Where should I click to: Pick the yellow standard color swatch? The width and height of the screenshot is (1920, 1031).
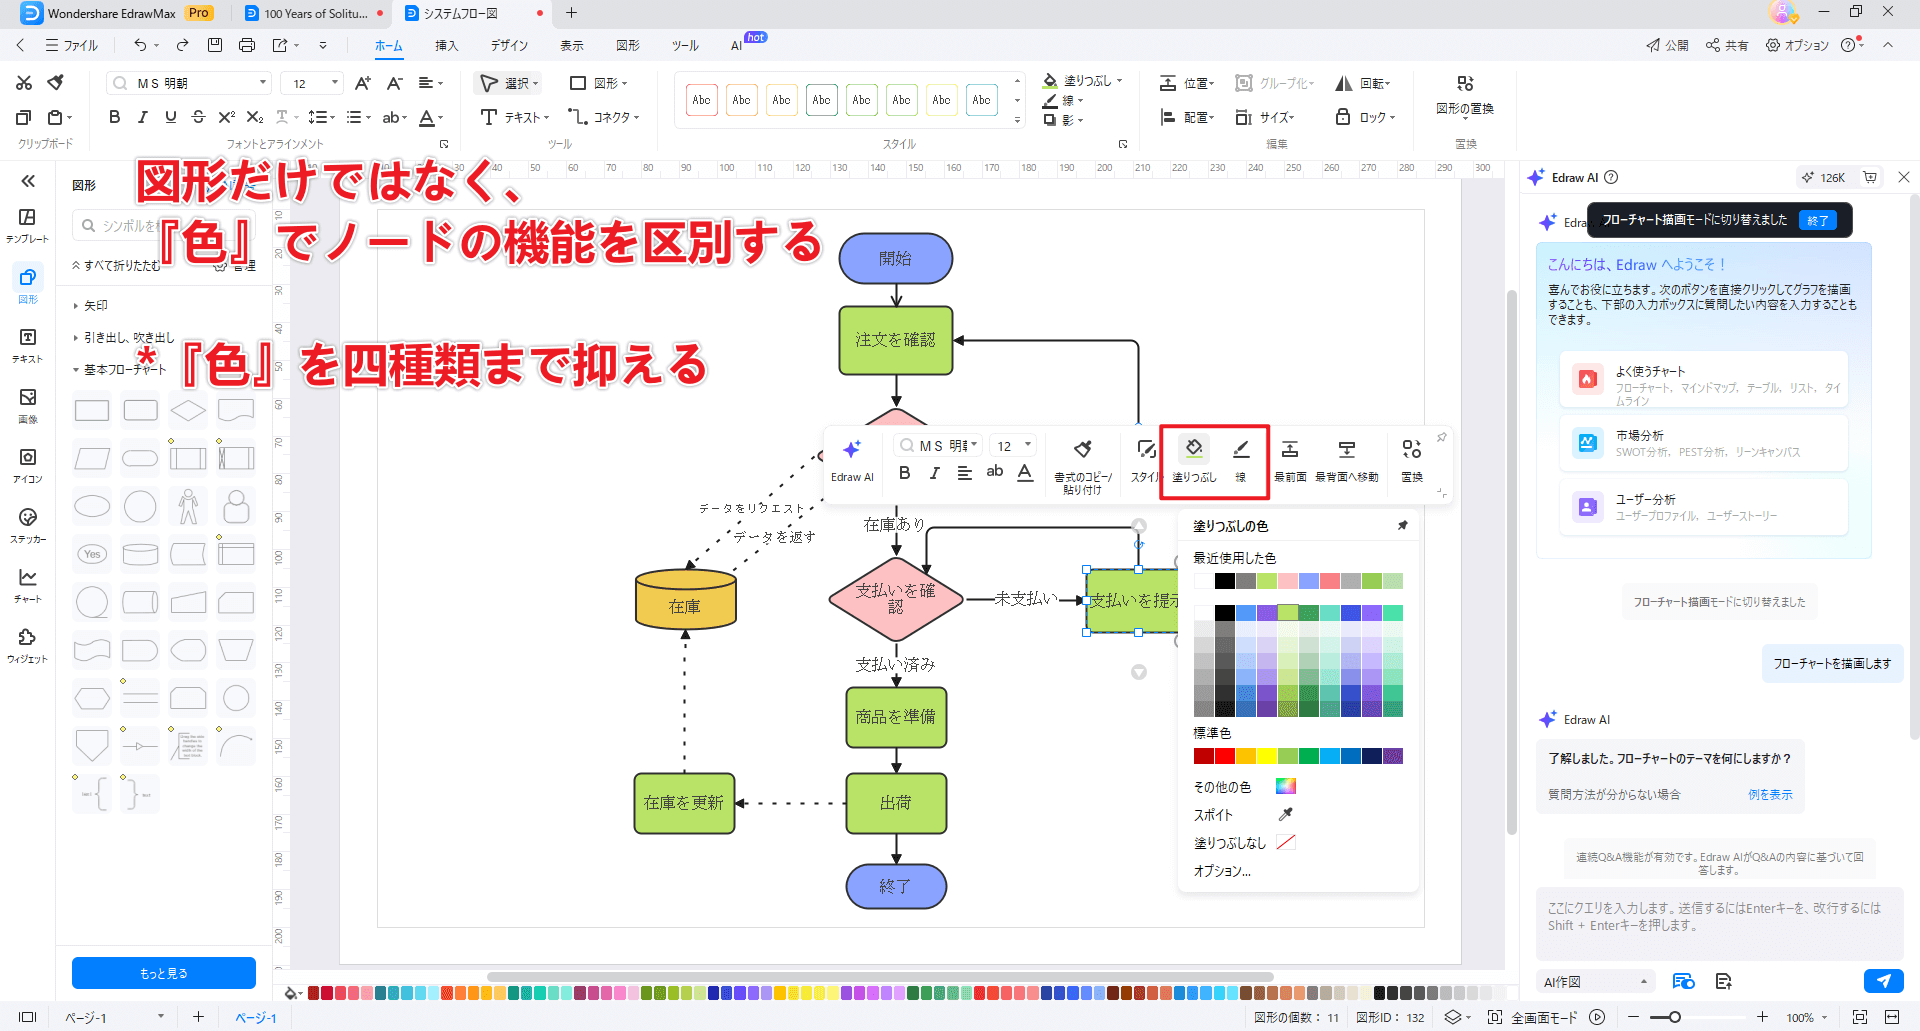pyautogui.click(x=1267, y=756)
